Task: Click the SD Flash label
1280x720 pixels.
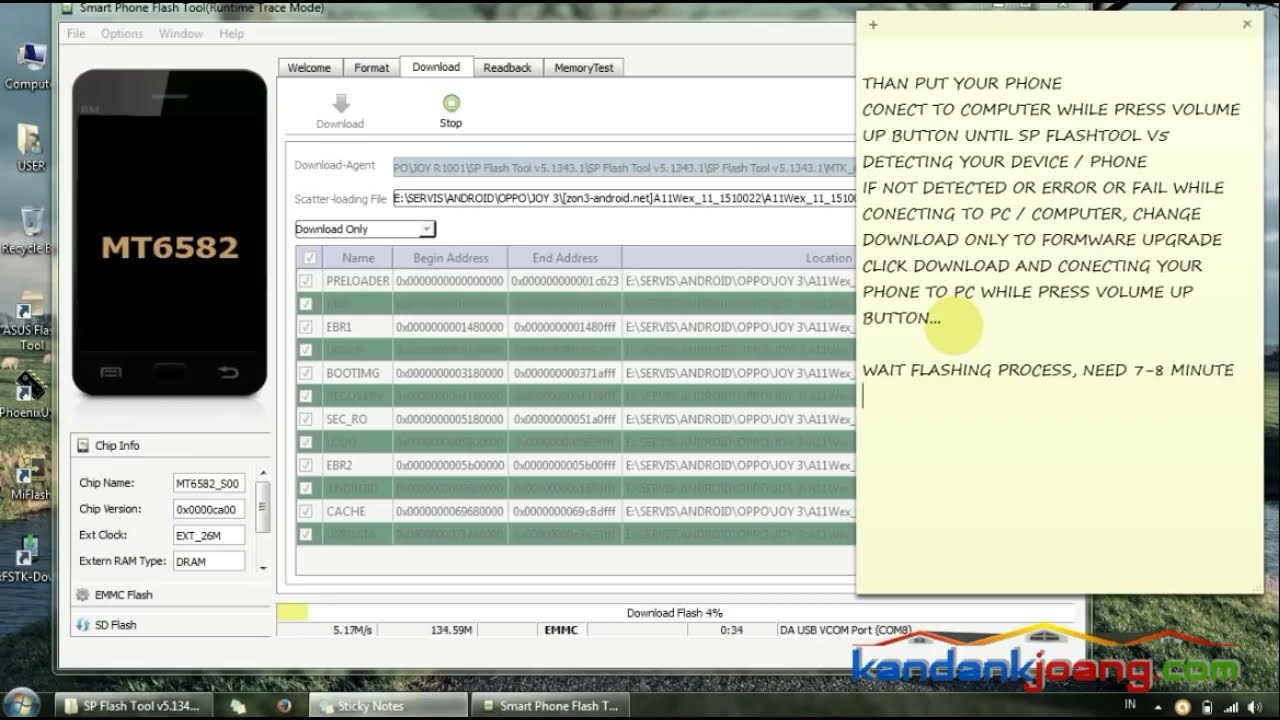Action: 116,625
